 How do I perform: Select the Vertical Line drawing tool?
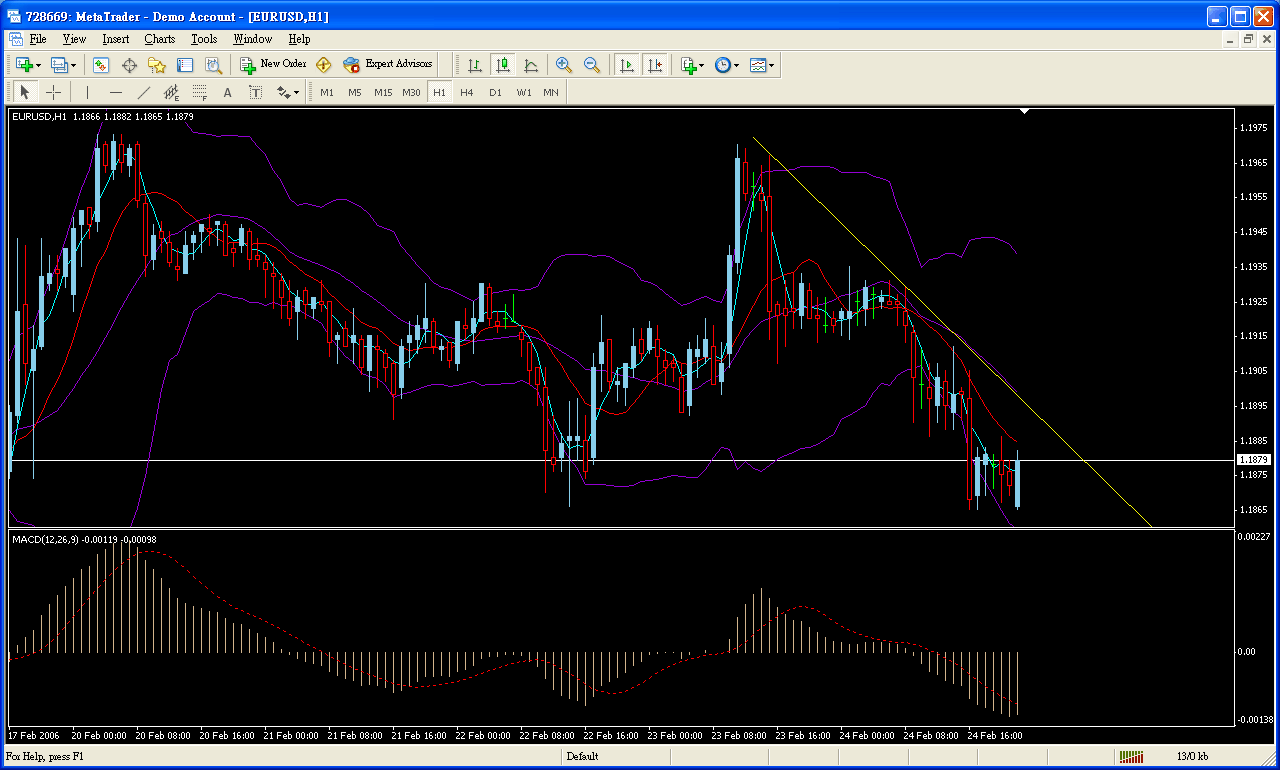click(87, 92)
